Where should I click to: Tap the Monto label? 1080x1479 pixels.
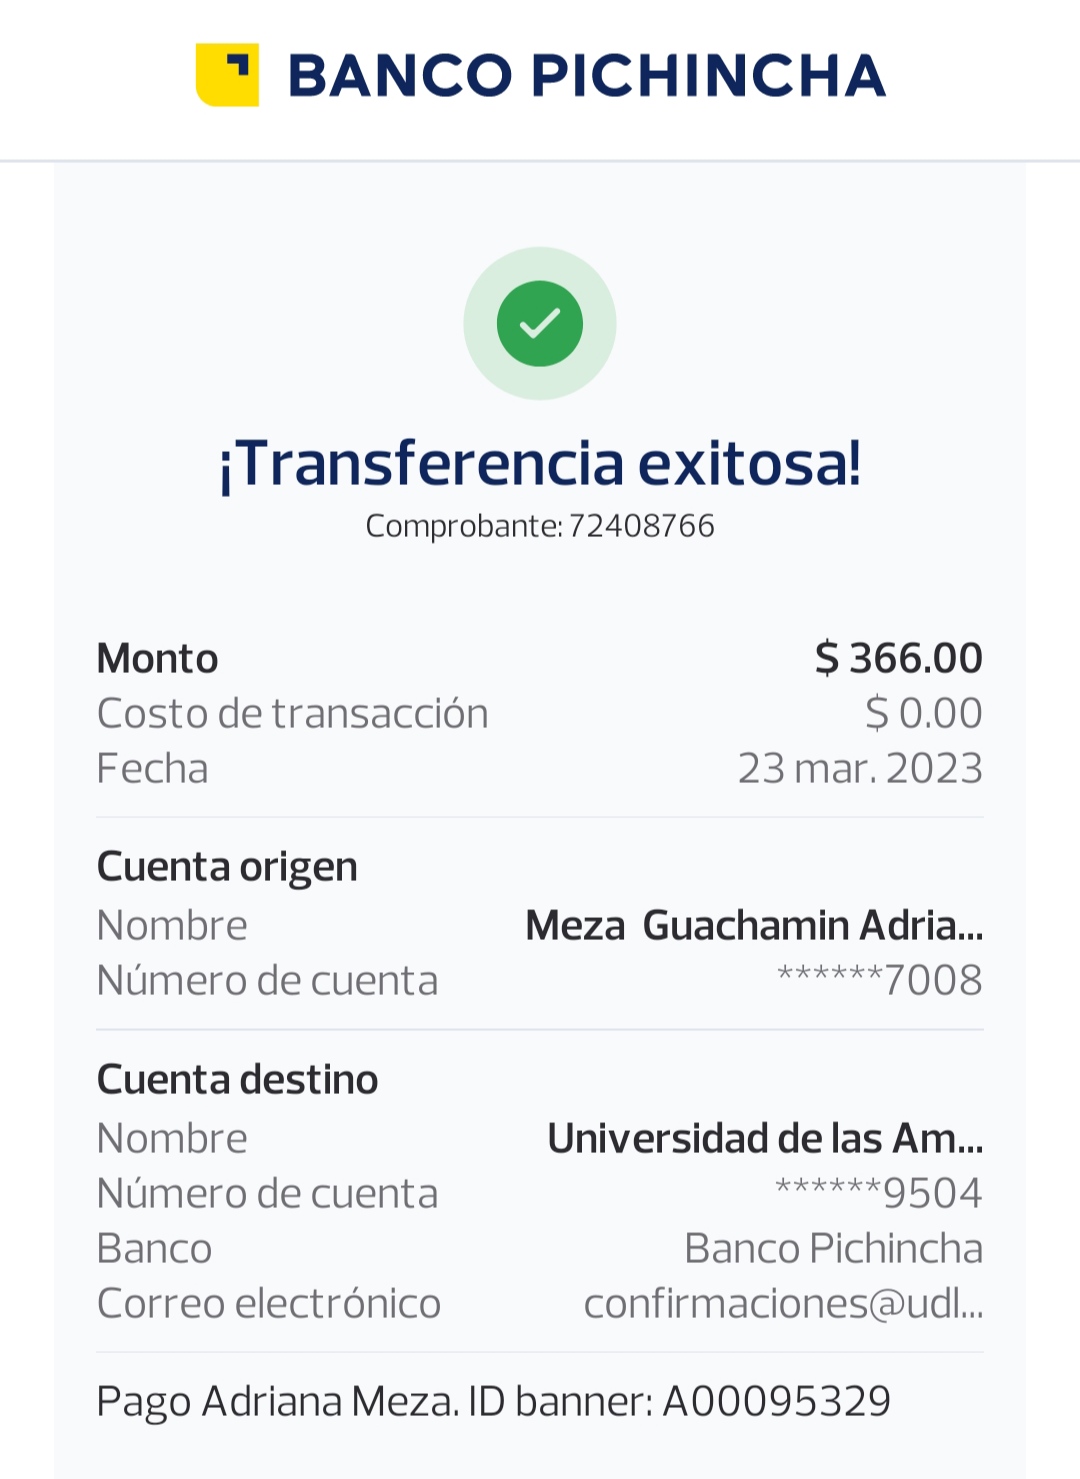157,659
